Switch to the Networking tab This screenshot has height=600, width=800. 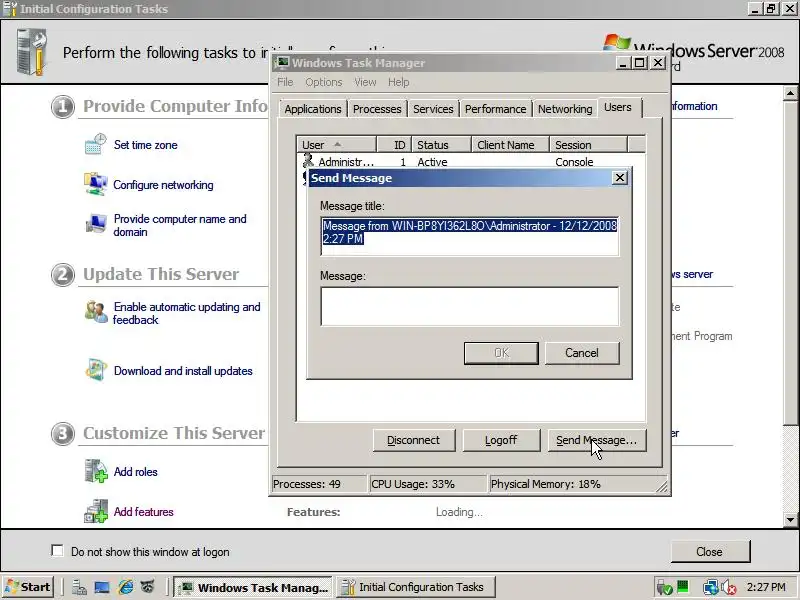(x=565, y=109)
